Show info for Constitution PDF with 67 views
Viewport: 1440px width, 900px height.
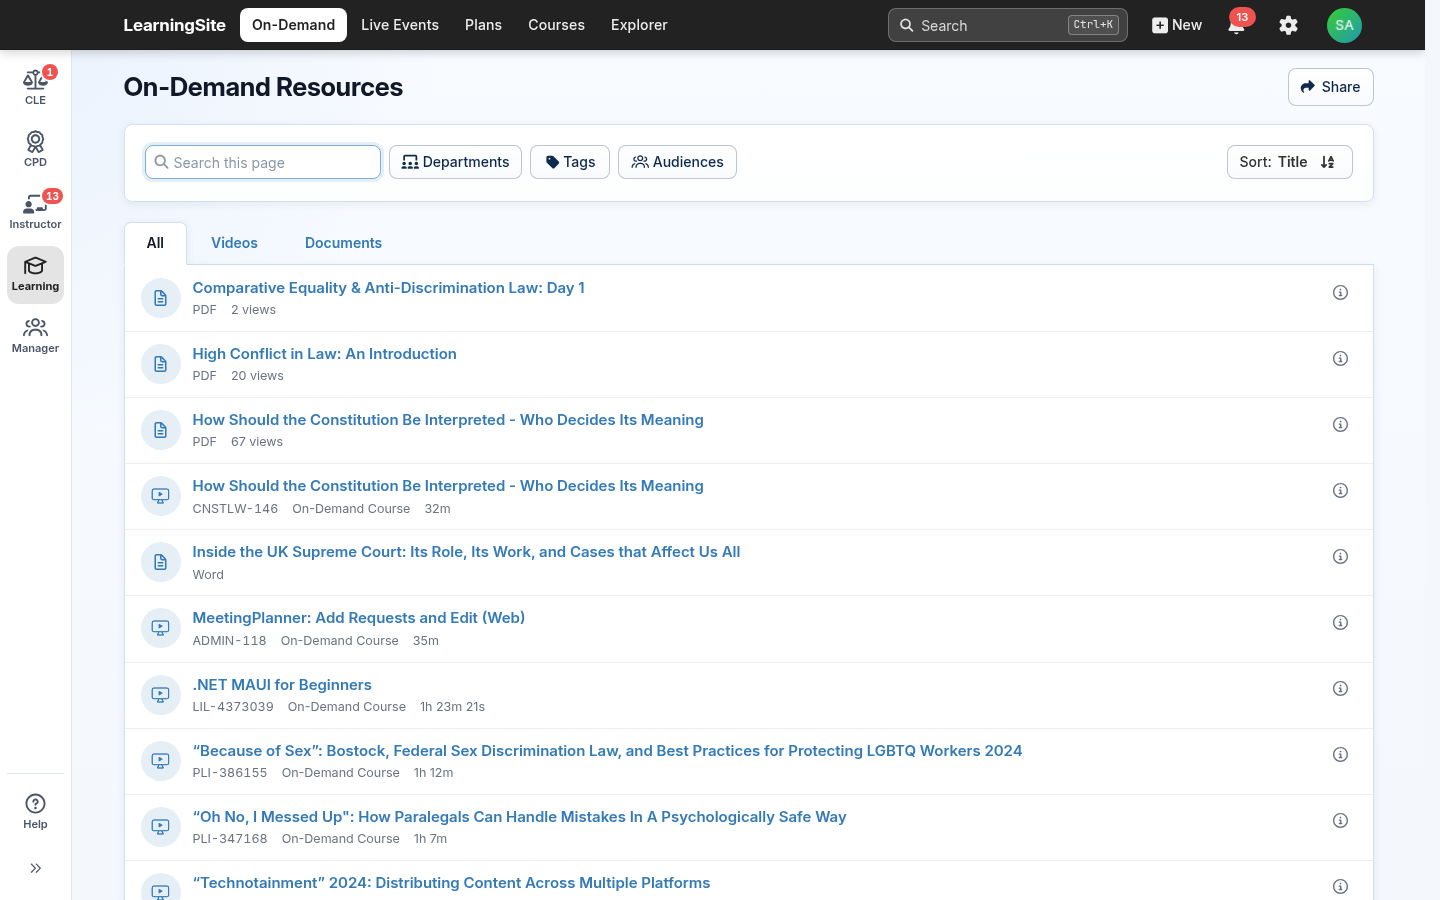coord(1340,425)
